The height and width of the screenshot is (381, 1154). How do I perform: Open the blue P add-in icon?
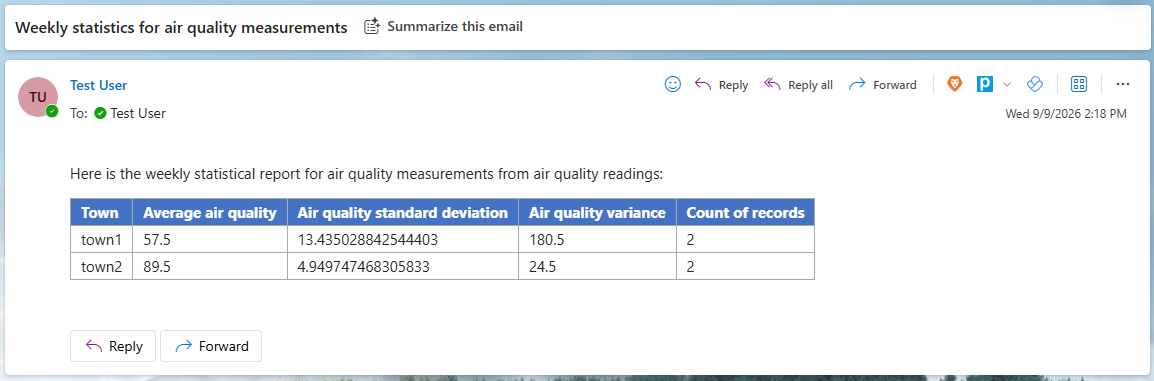(x=985, y=85)
